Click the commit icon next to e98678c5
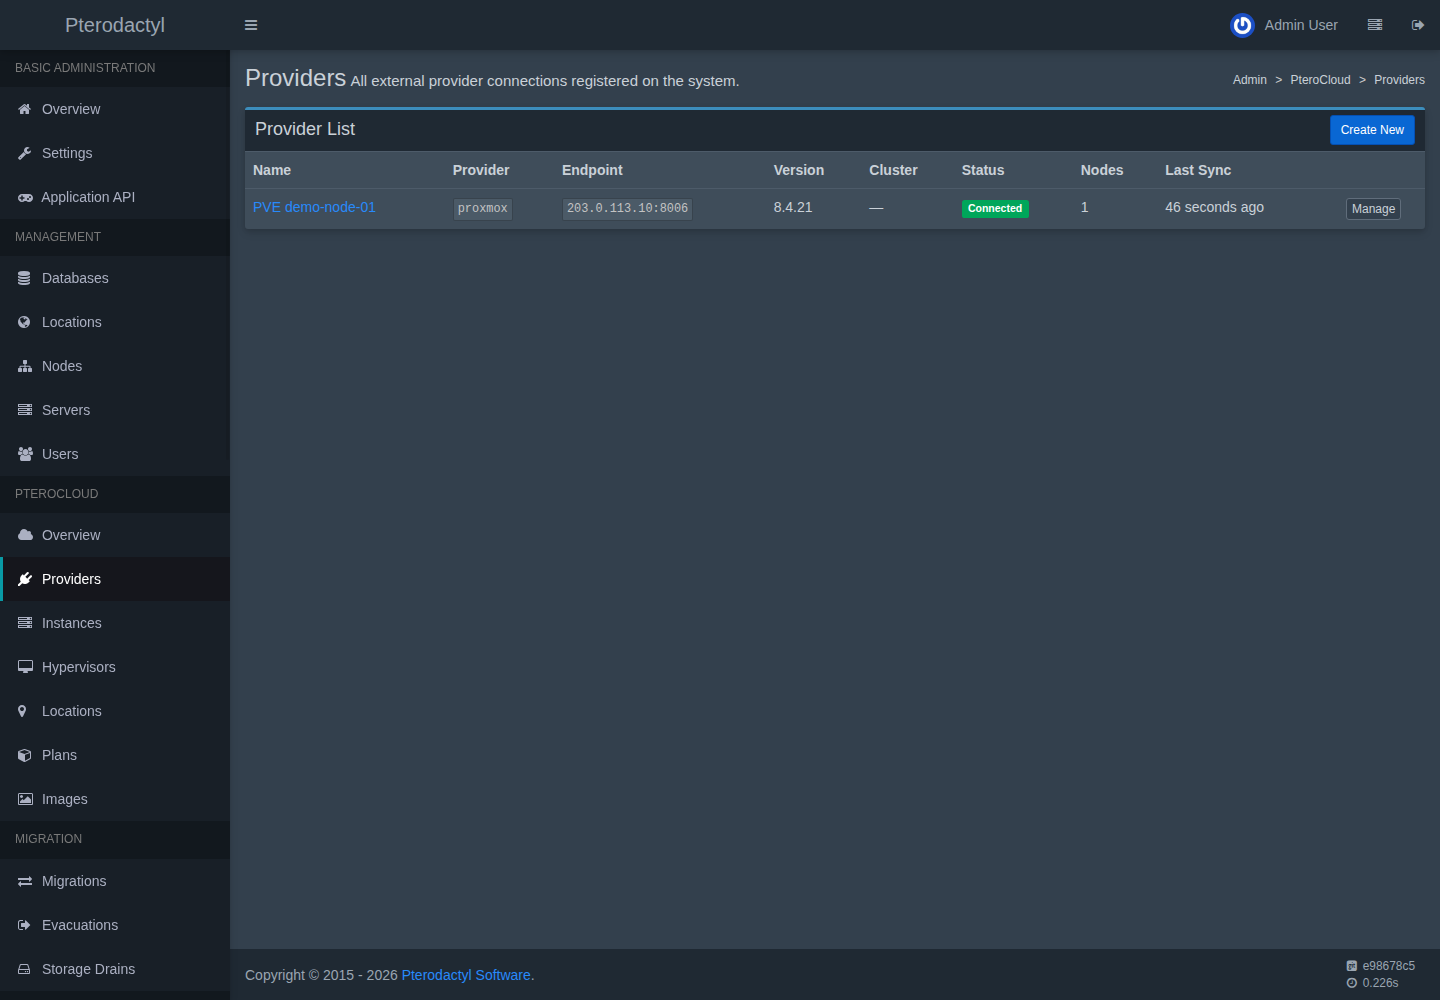This screenshot has width=1440, height=1000. 1352,966
